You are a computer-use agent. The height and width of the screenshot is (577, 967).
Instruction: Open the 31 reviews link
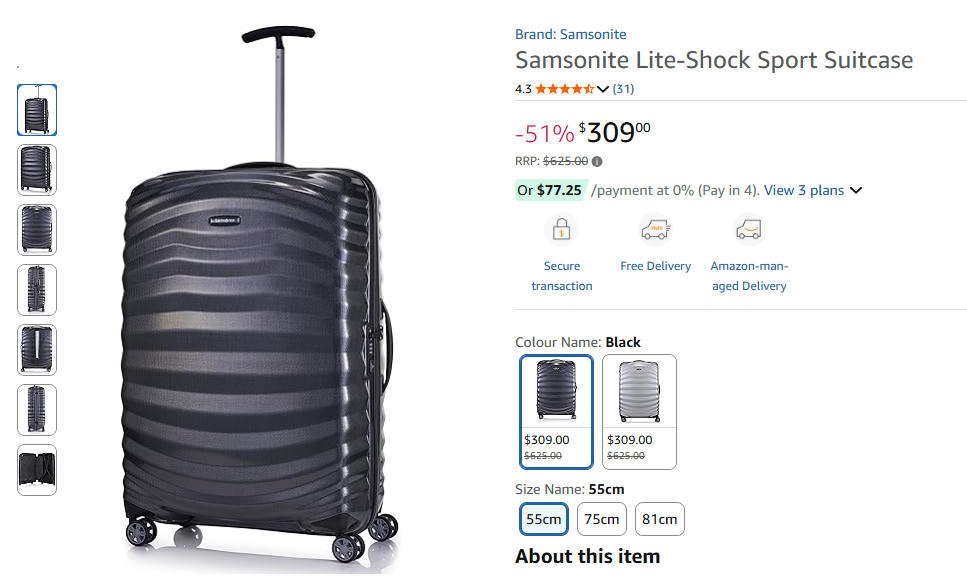tap(623, 89)
